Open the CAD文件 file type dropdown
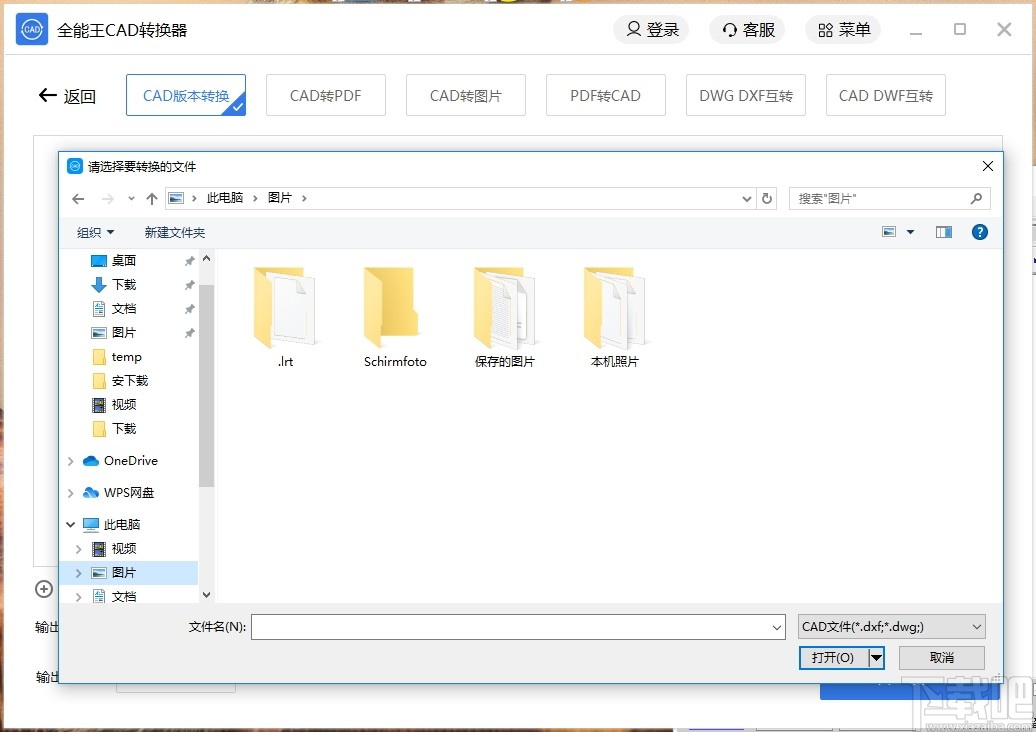 point(889,626)
